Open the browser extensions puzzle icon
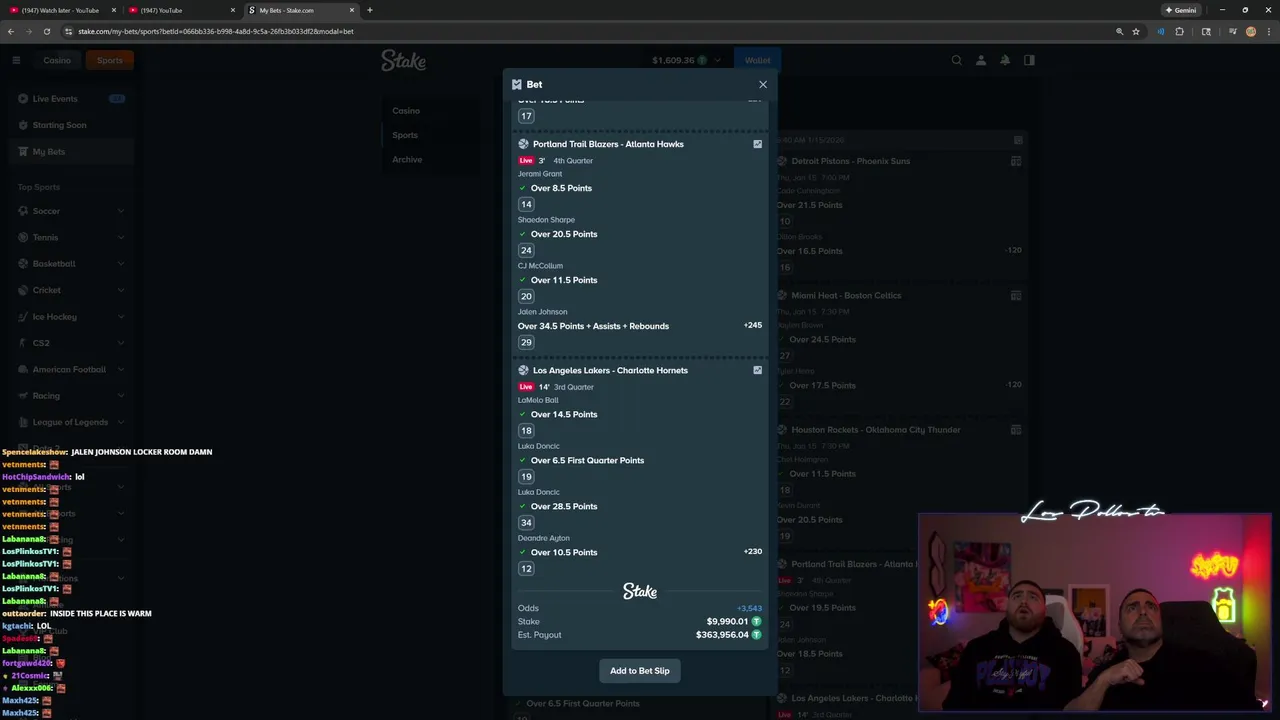1280x720 pixels. point(1180,31)
